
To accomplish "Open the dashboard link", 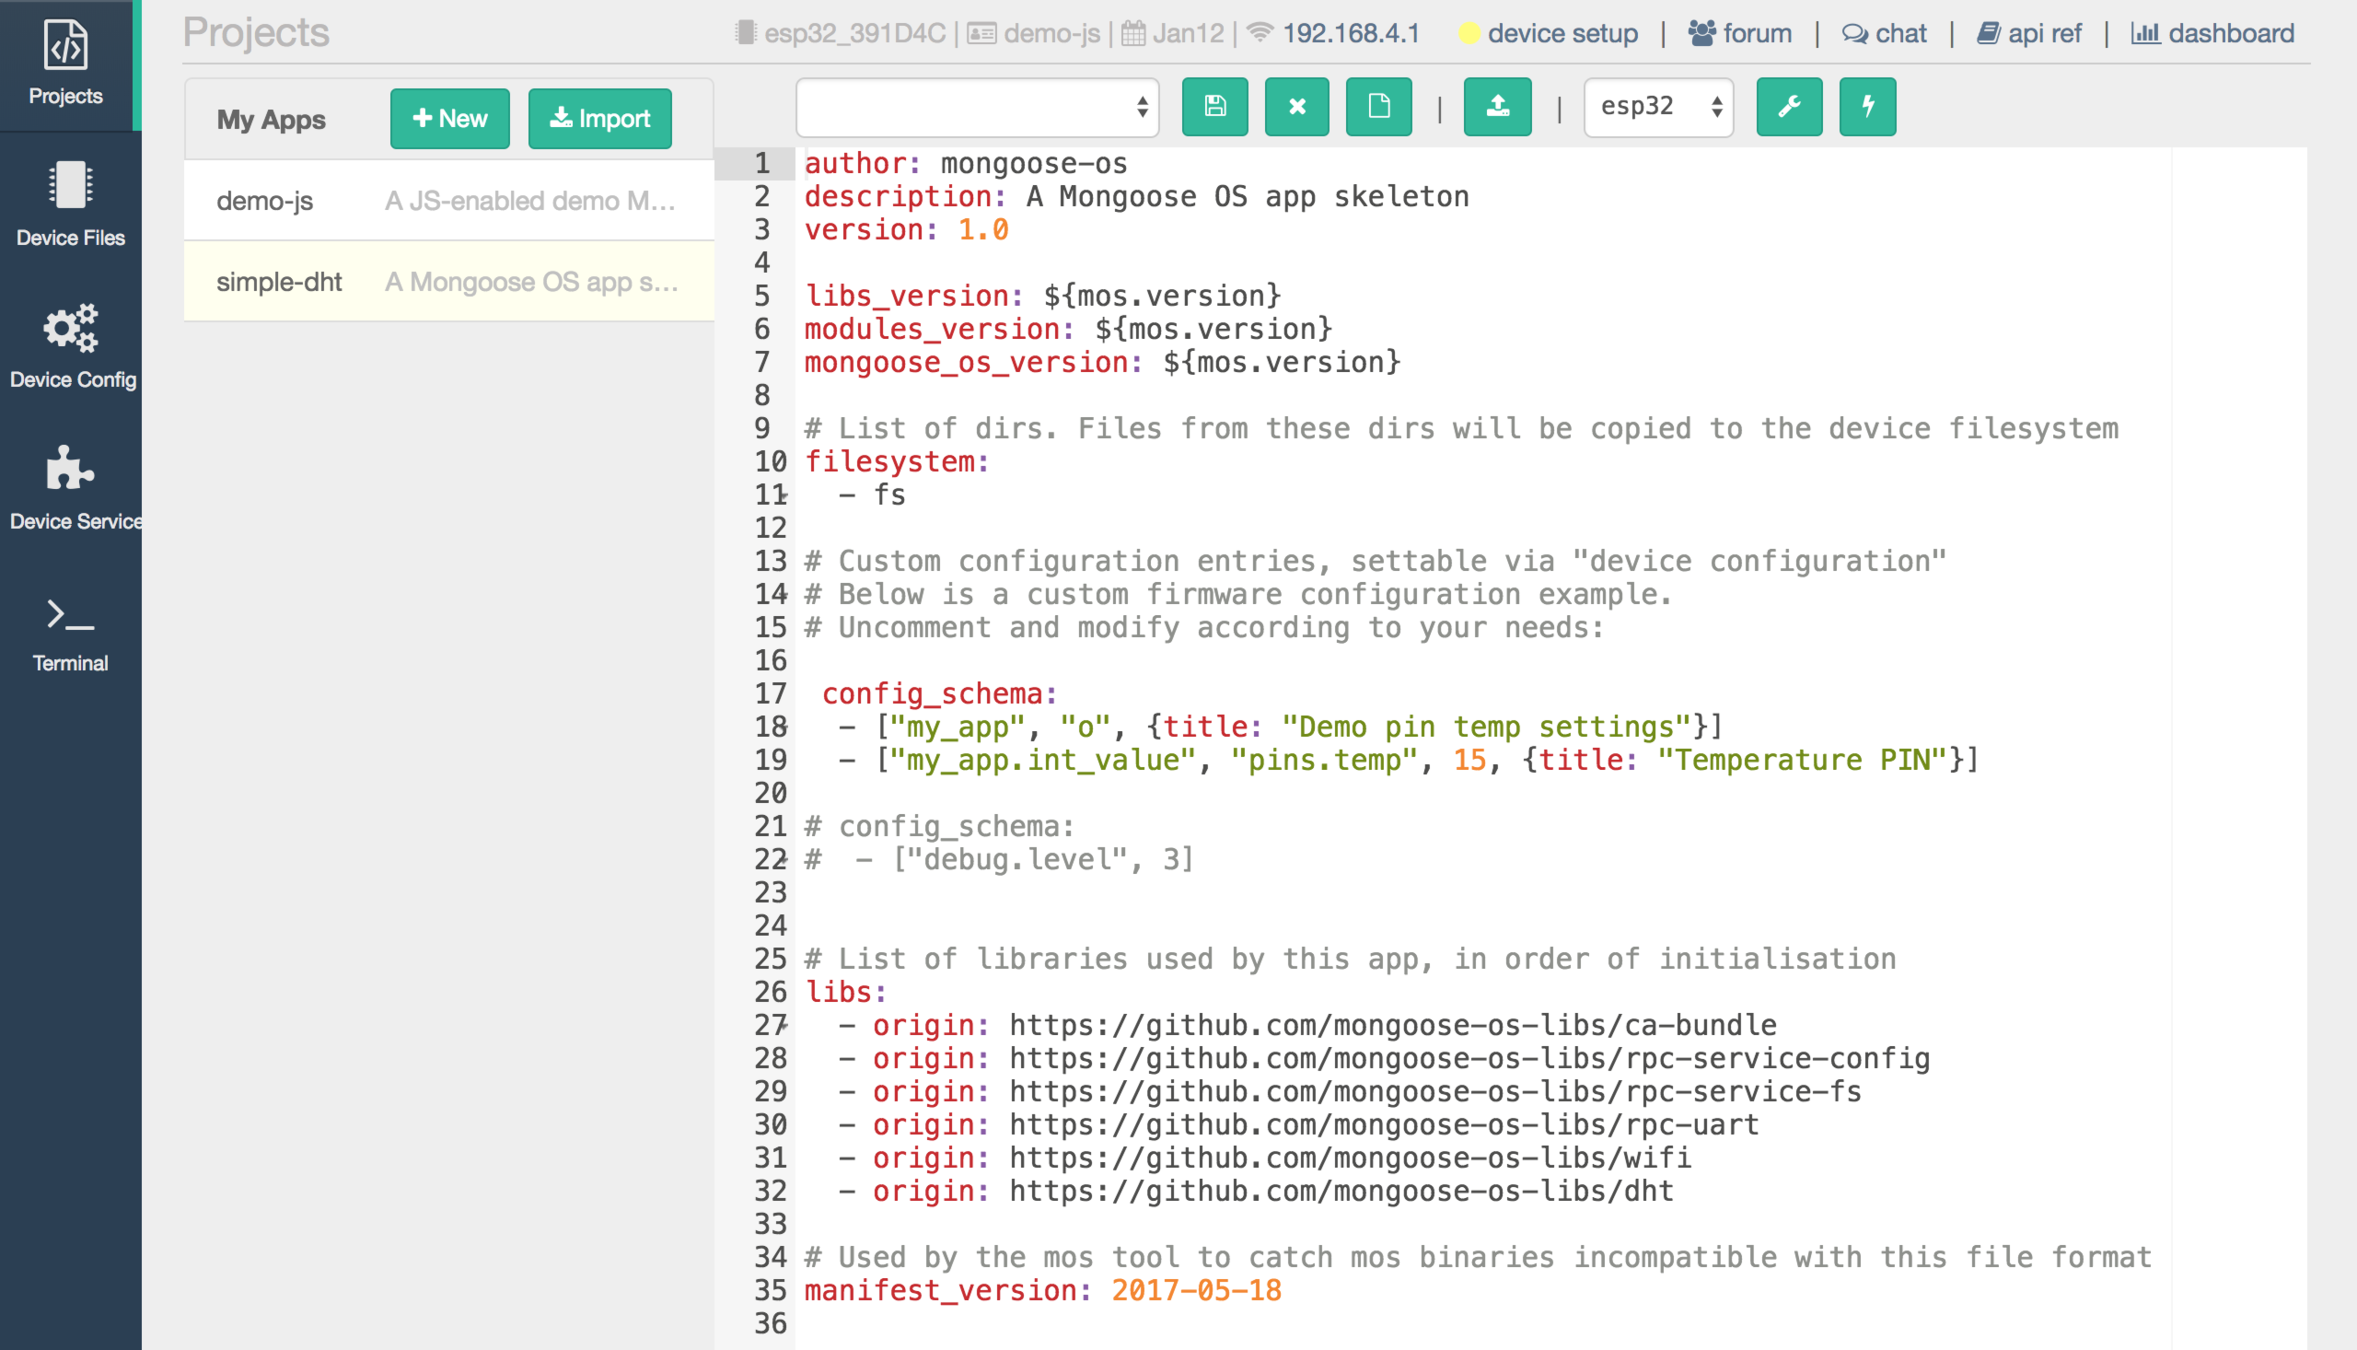I will pyautogui.click(x=2229, y=34).
